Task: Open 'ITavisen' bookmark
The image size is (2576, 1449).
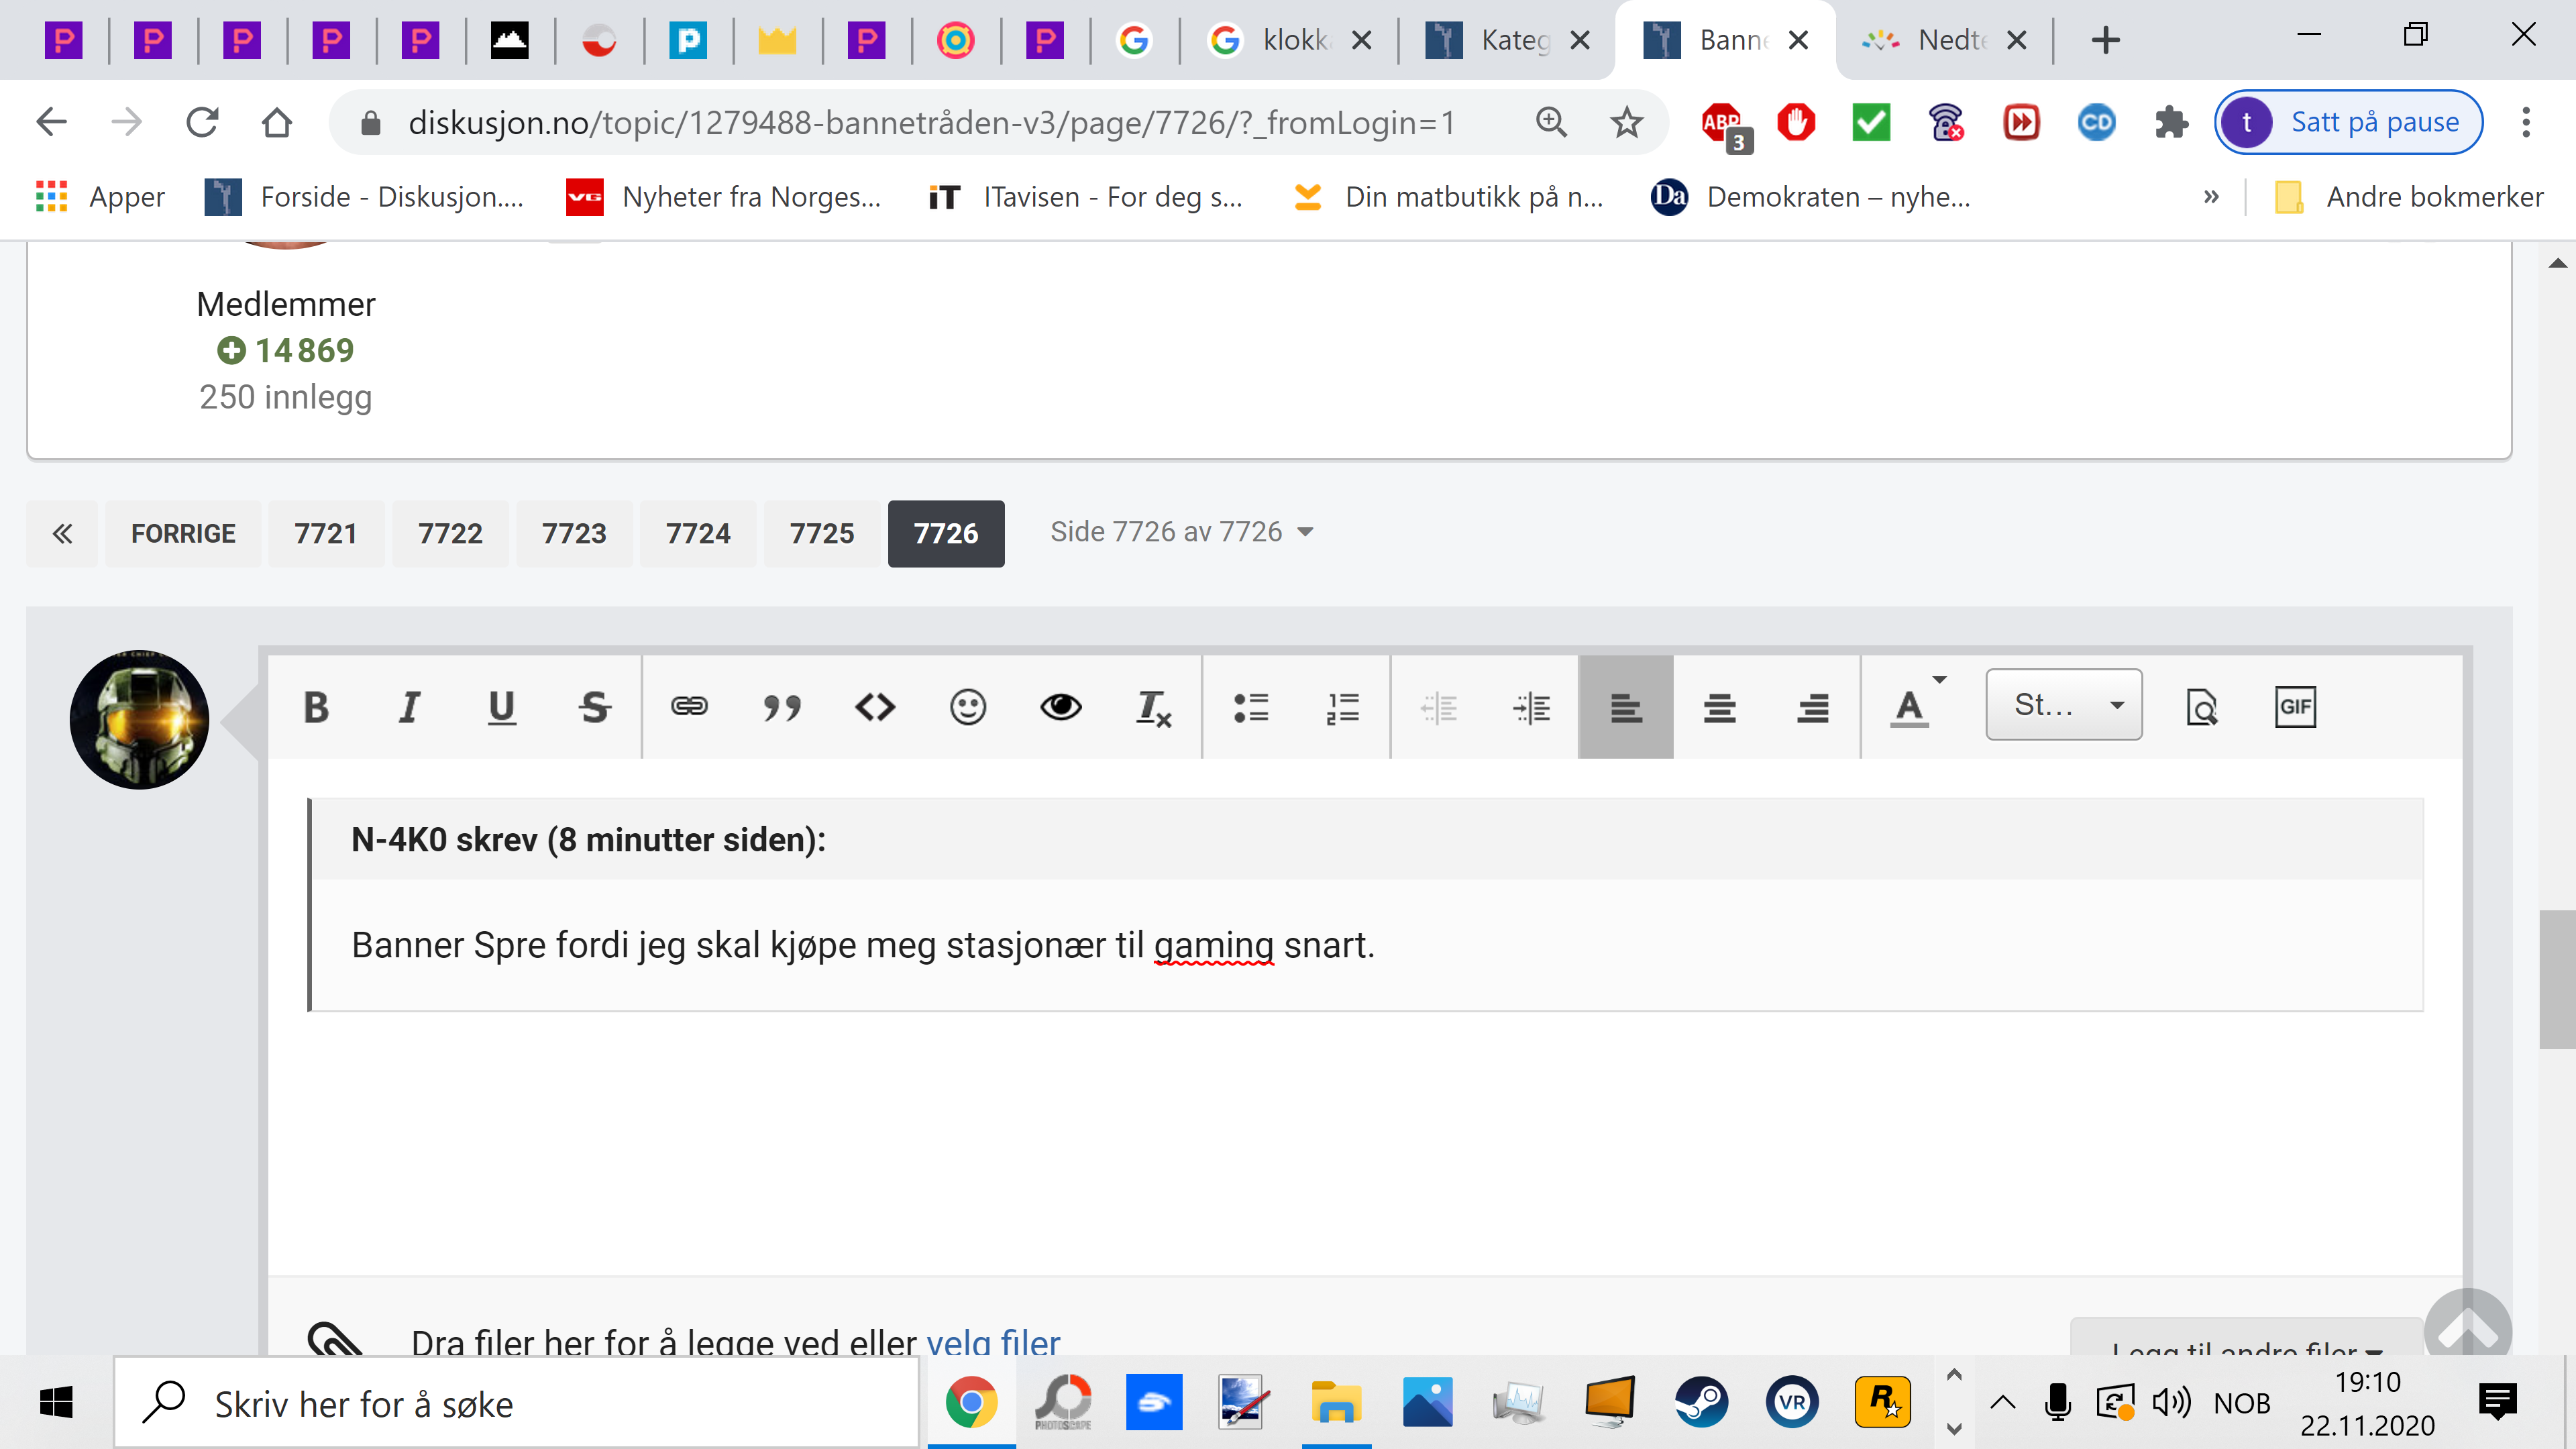Action: [x=1086, y=197]
